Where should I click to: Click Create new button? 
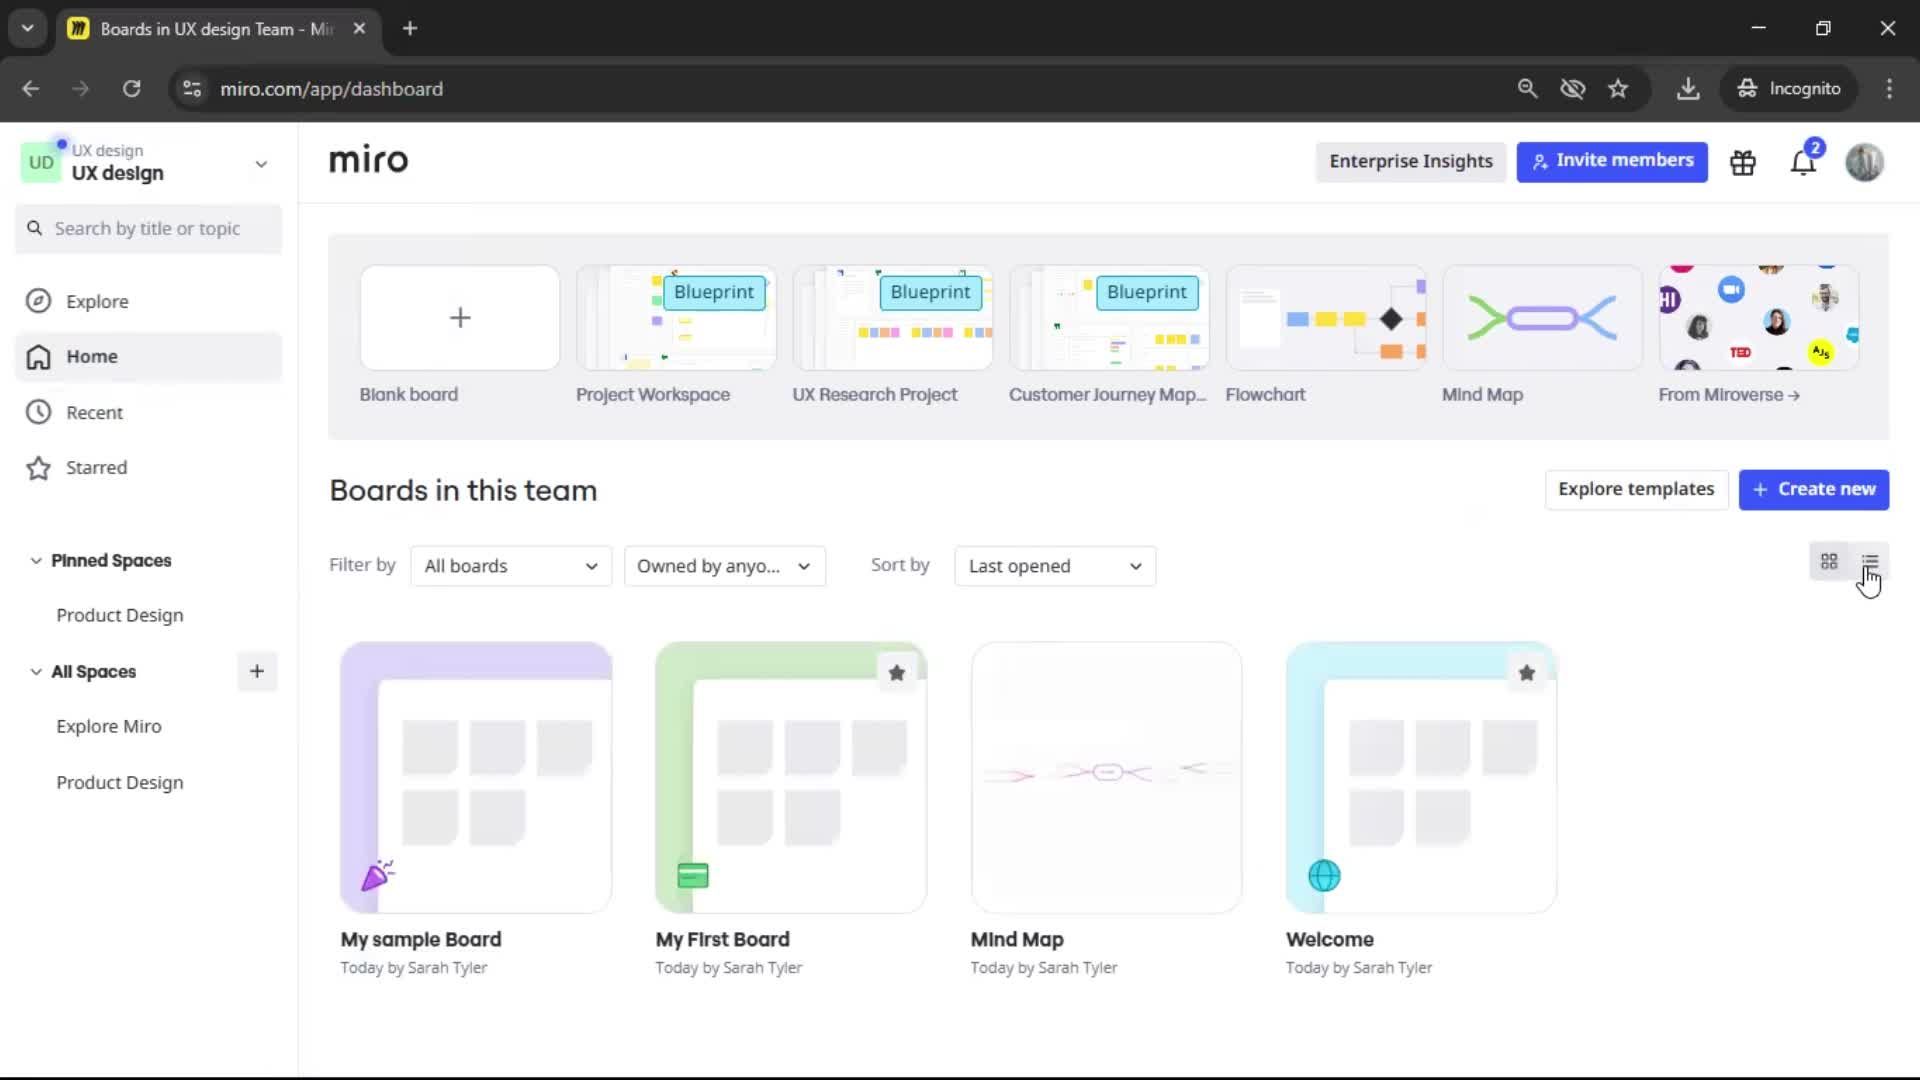(1814, 489)
